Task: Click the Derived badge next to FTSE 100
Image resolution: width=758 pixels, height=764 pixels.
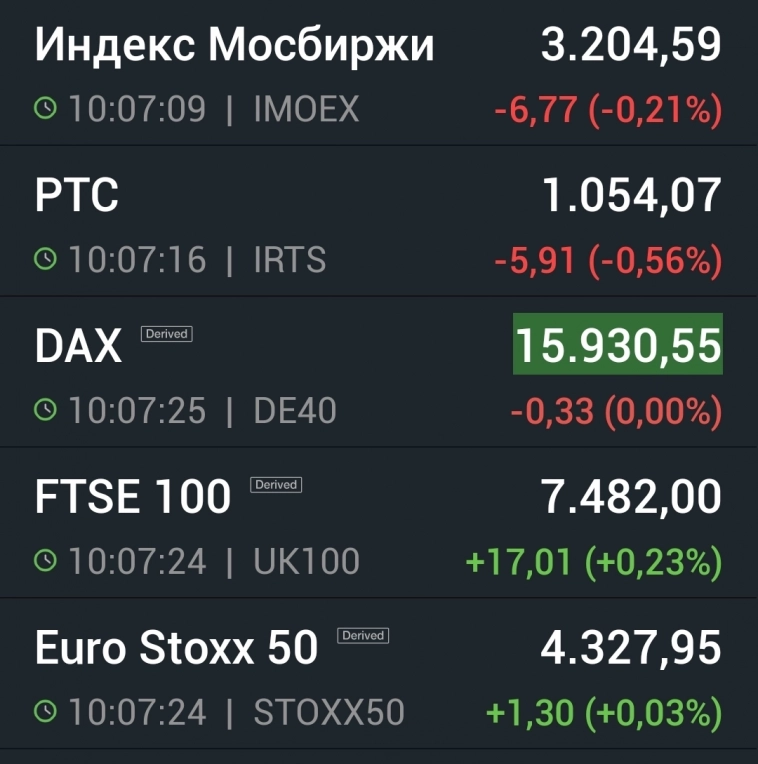Action: pyautogui.click(x=276, y=485)
